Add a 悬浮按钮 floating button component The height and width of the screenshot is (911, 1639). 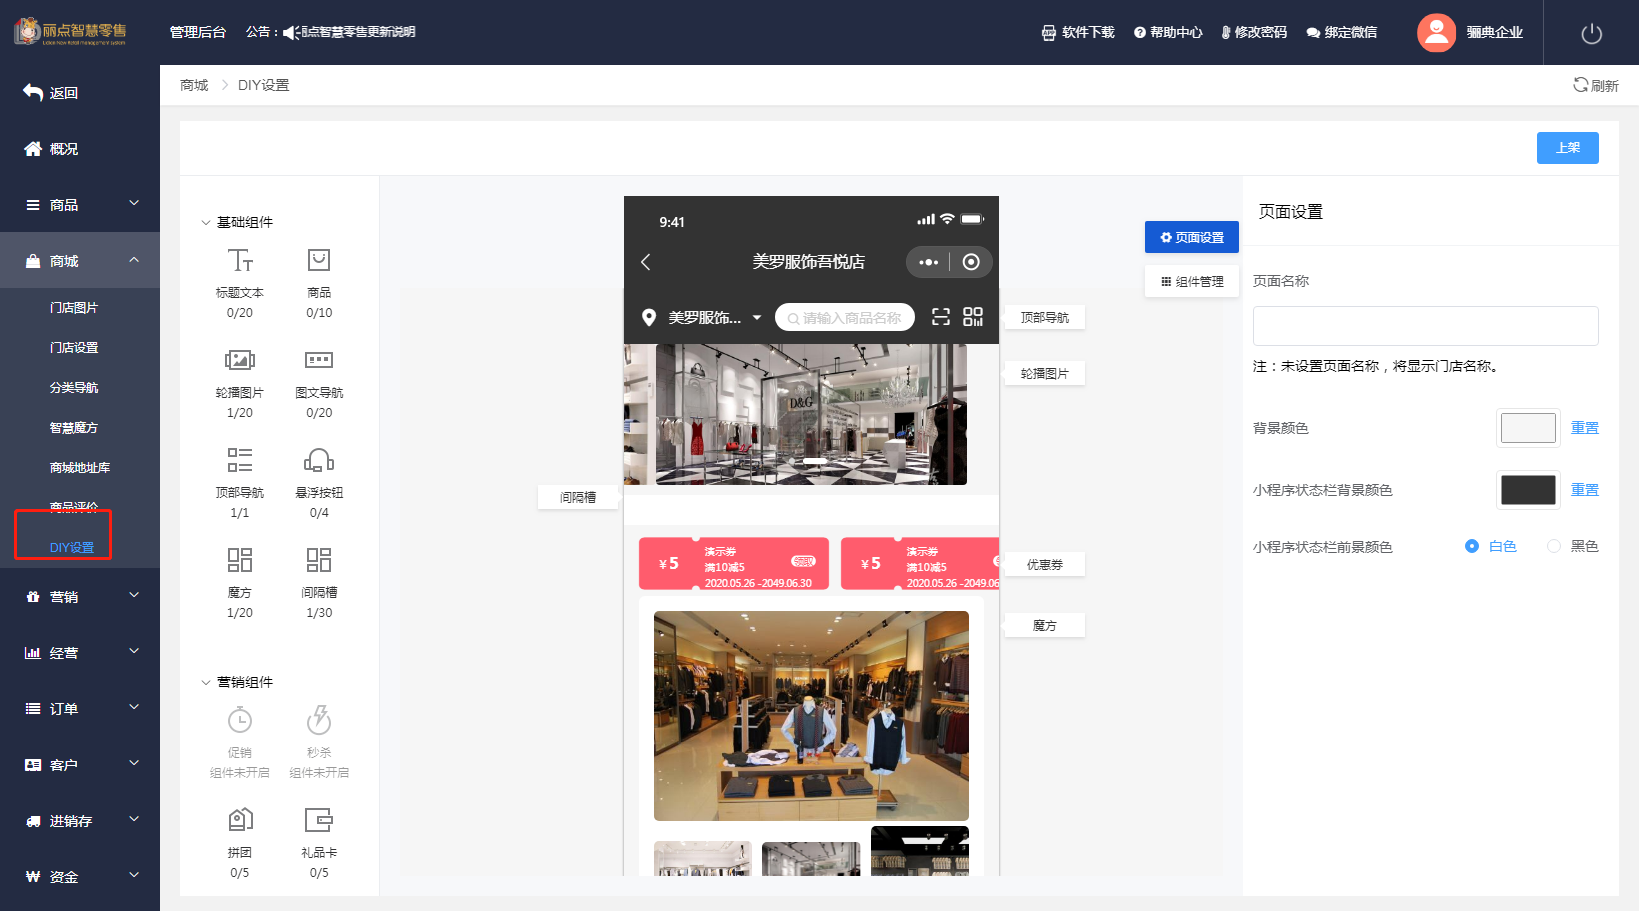(319, 483)
